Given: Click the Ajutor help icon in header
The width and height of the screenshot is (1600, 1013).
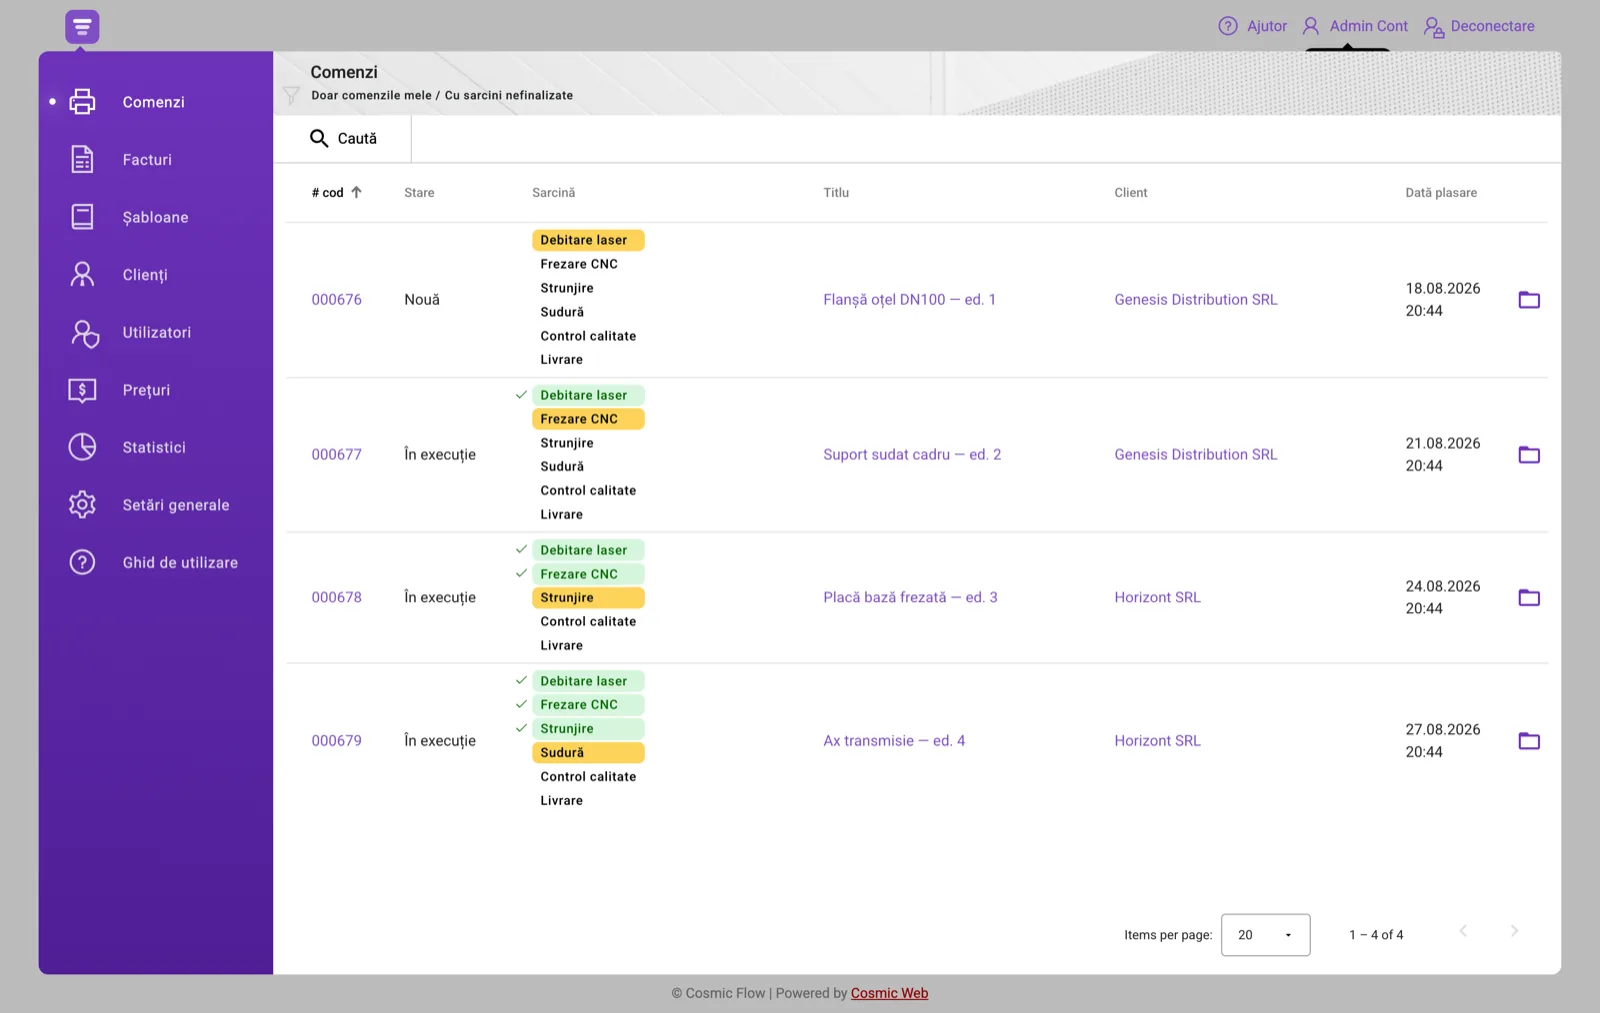Looking at the screenshot, I should click(x=1228, y=26).
